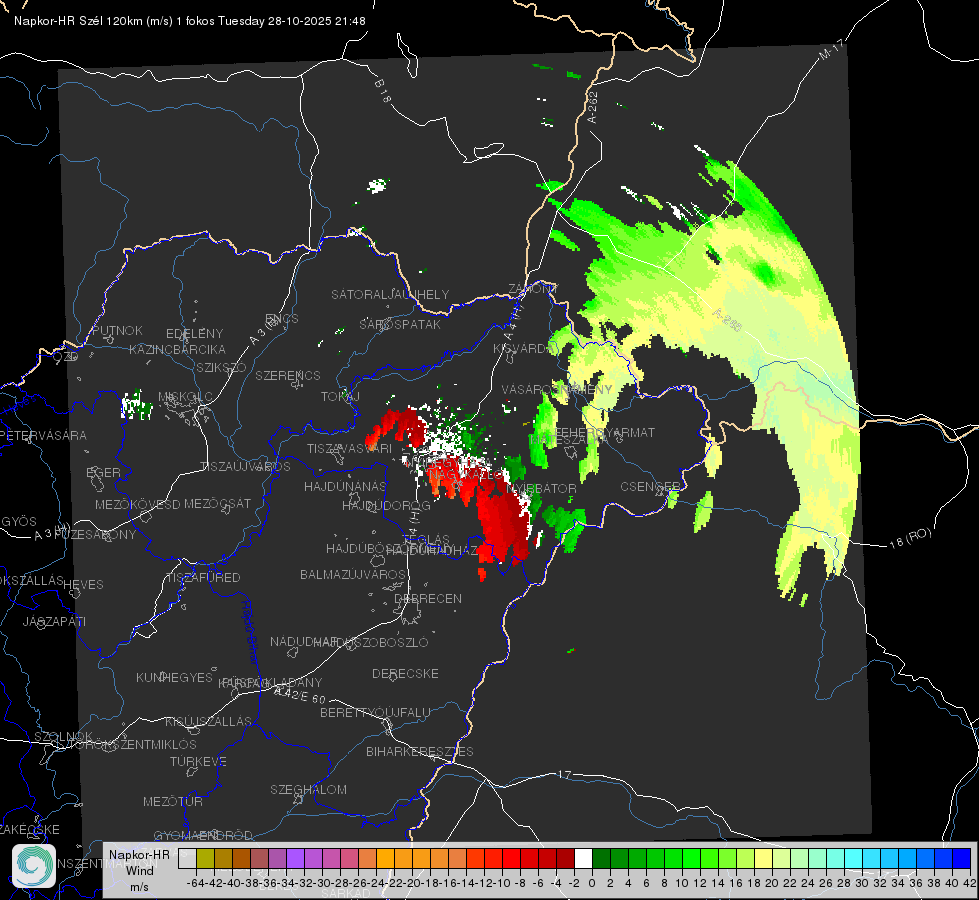979x900 pixels.
Task: Click the TISZAÚJVÁROS city label
Action: (245, 467)
